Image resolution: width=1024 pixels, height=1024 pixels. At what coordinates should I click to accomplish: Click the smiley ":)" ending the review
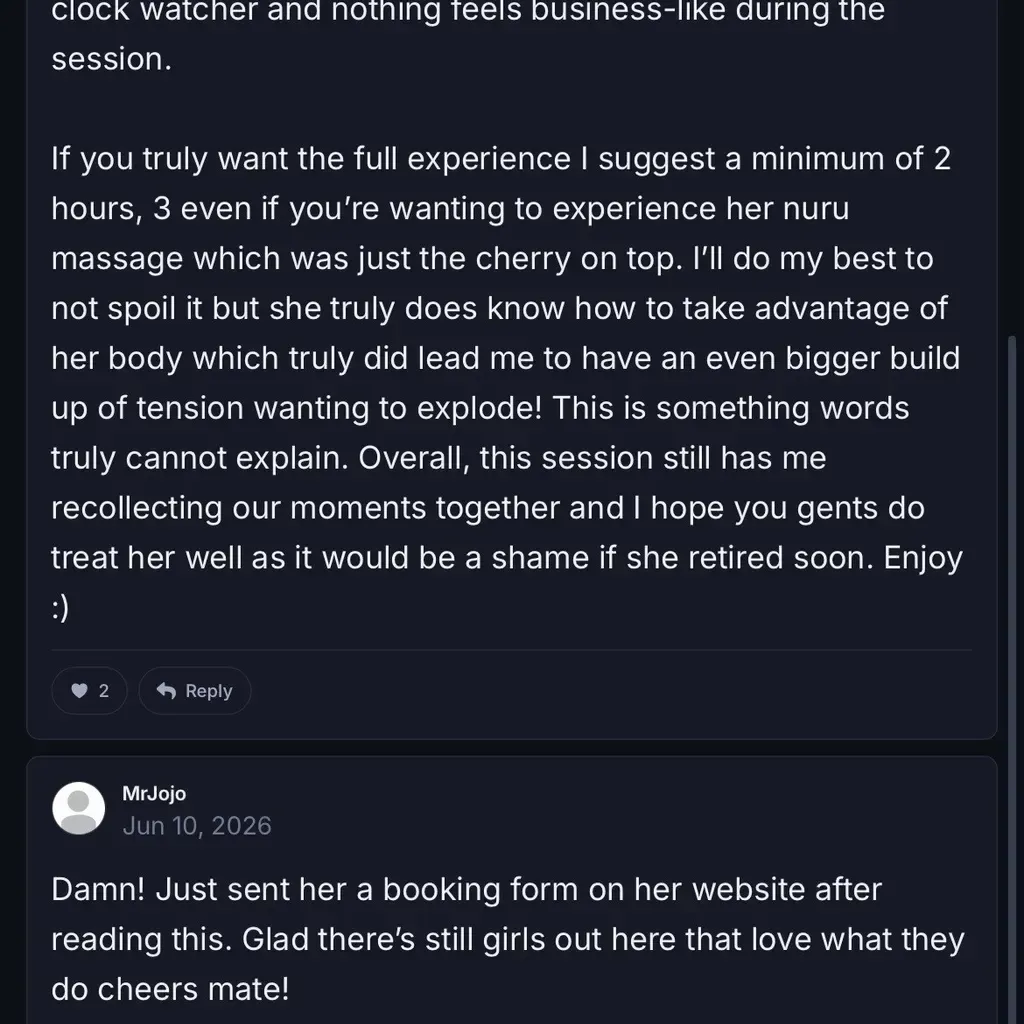pyautogui.click(x=59, y=607)
